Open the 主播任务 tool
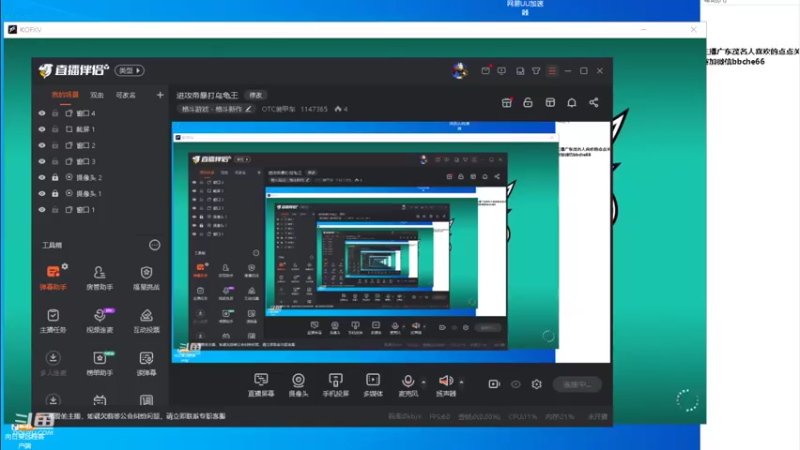This screenshot has height=450, width=800. pyautogui.click(x=53, y=320)
